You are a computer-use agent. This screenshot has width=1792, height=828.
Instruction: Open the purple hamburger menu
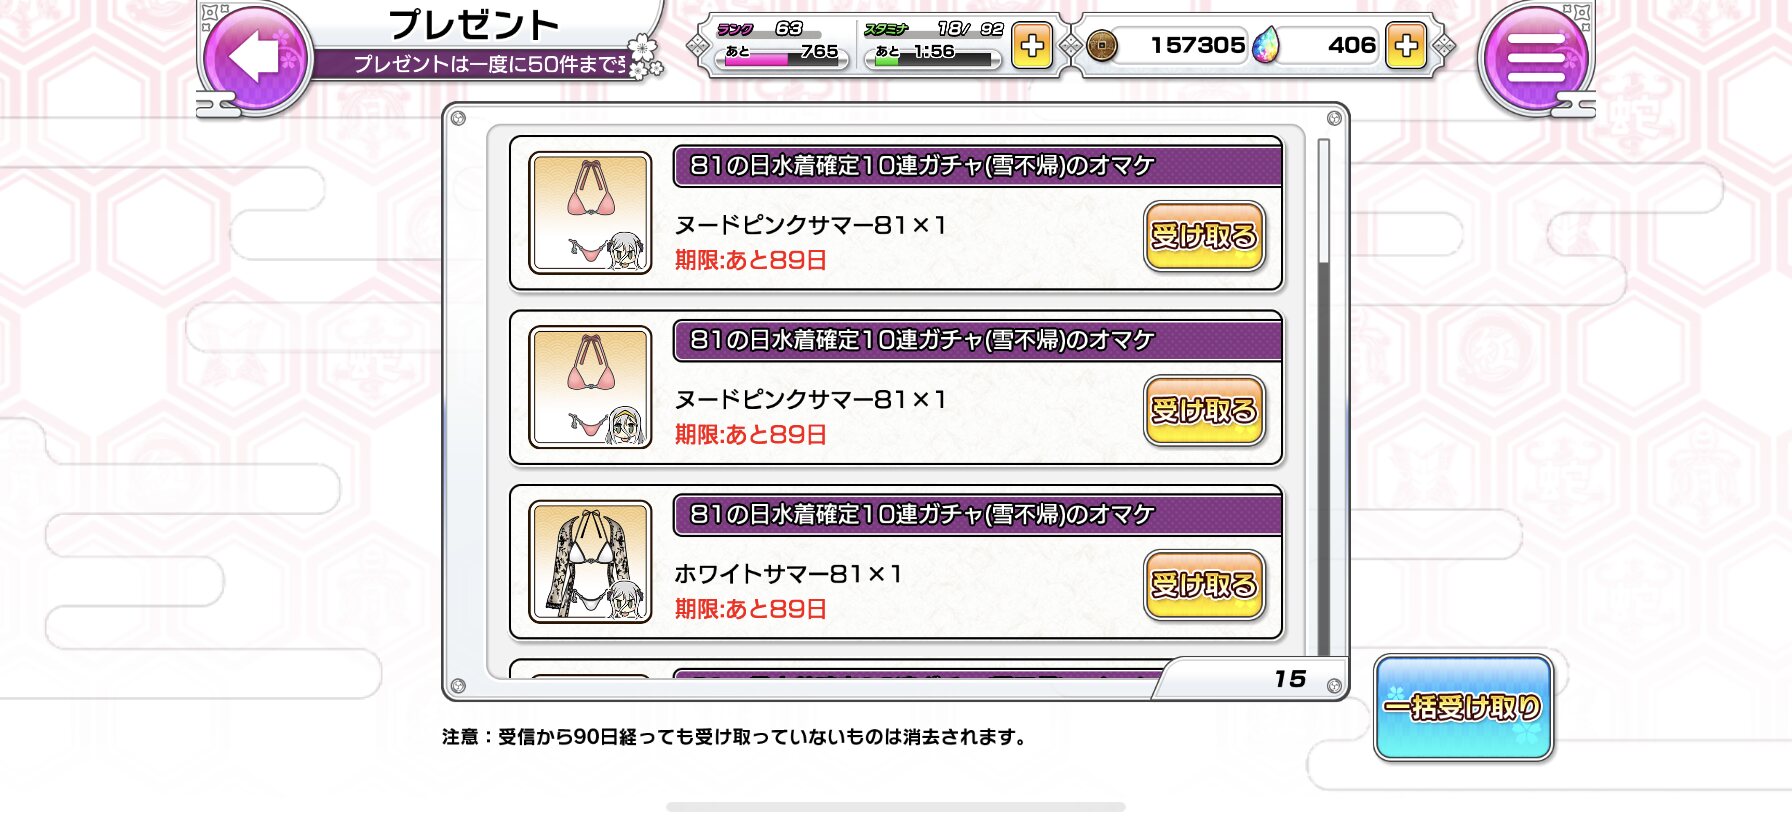point(1535,58)
